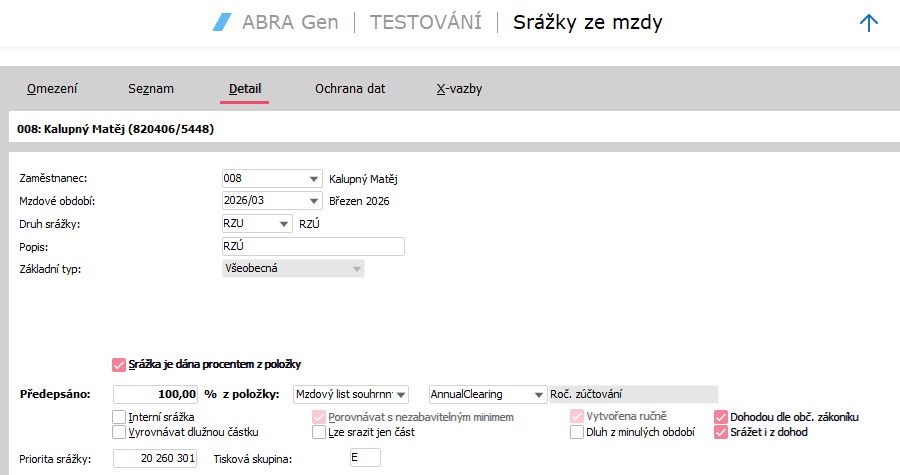The image size is (900, 475).
Task: Open the X-vazby tab
Action: 459,89
